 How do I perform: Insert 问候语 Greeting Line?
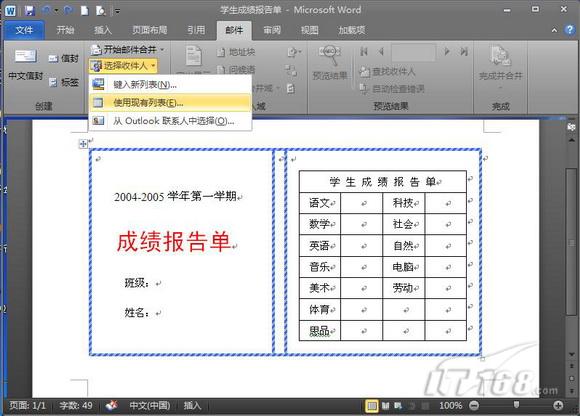(236, 70)
